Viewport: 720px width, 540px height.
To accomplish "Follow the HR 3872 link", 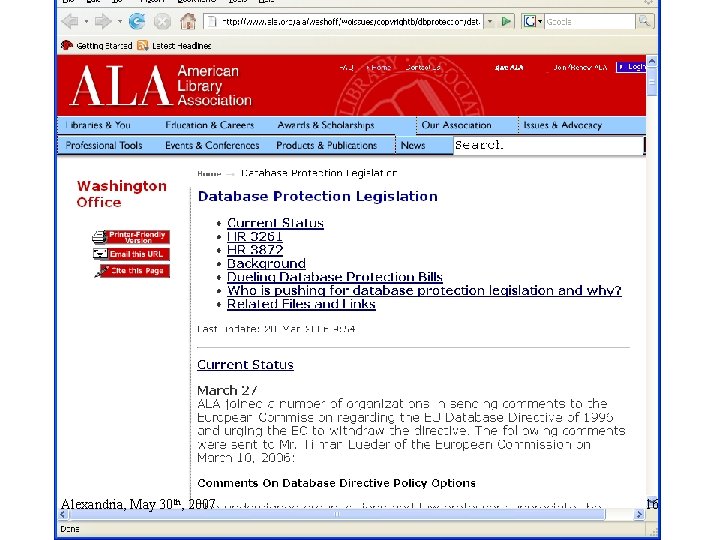I will [255, 250].
